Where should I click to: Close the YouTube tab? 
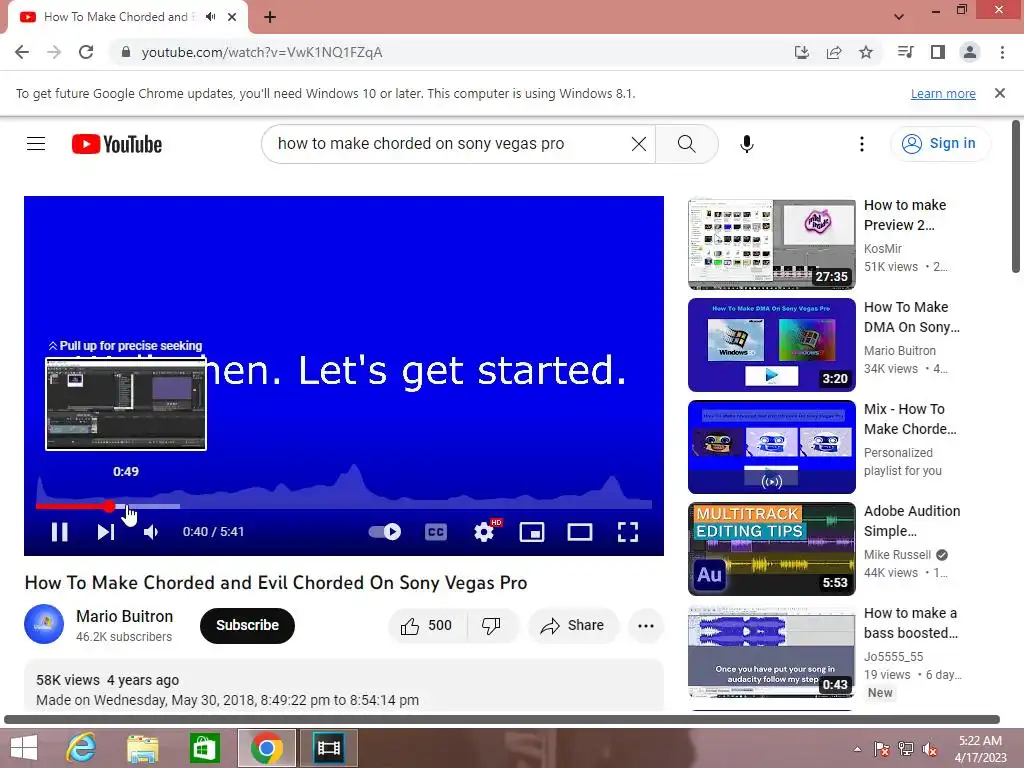click(232, 17)
